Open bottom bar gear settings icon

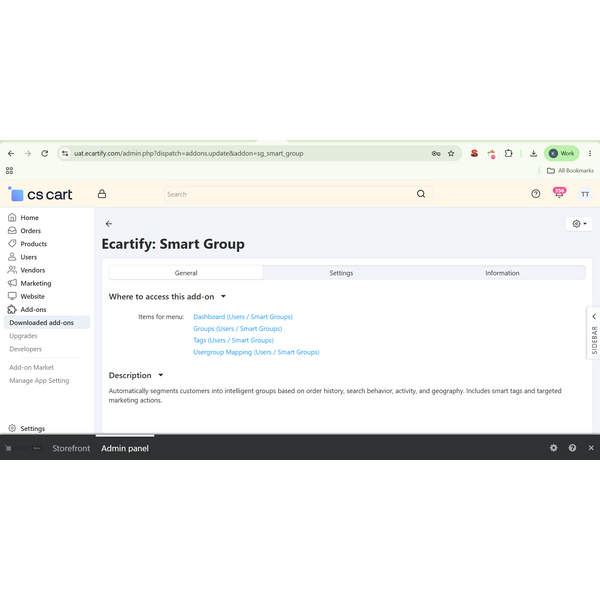coord(553,448)
